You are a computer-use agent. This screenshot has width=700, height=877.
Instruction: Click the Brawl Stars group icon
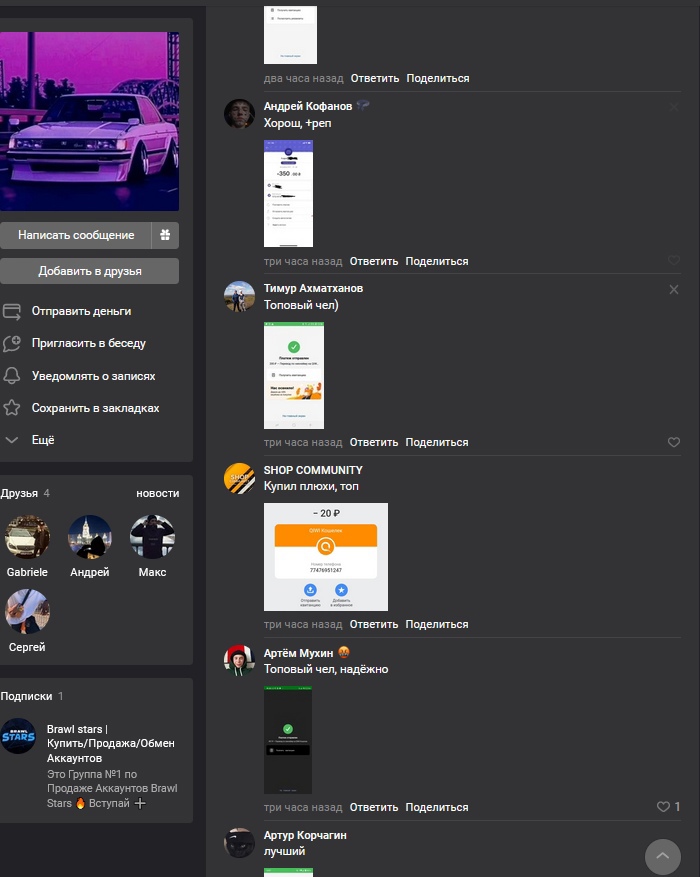coord(18,737)
